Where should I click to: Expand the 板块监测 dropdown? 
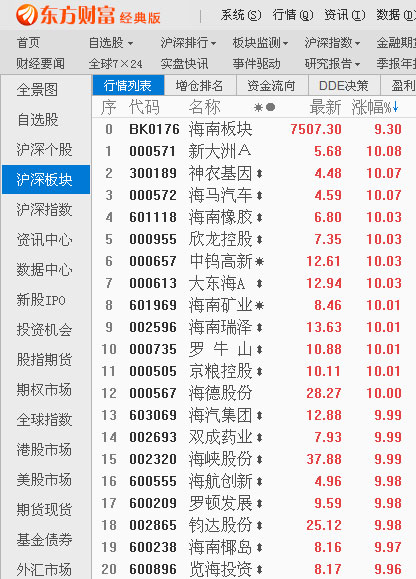pyautogui.click(x=261, y=43)
